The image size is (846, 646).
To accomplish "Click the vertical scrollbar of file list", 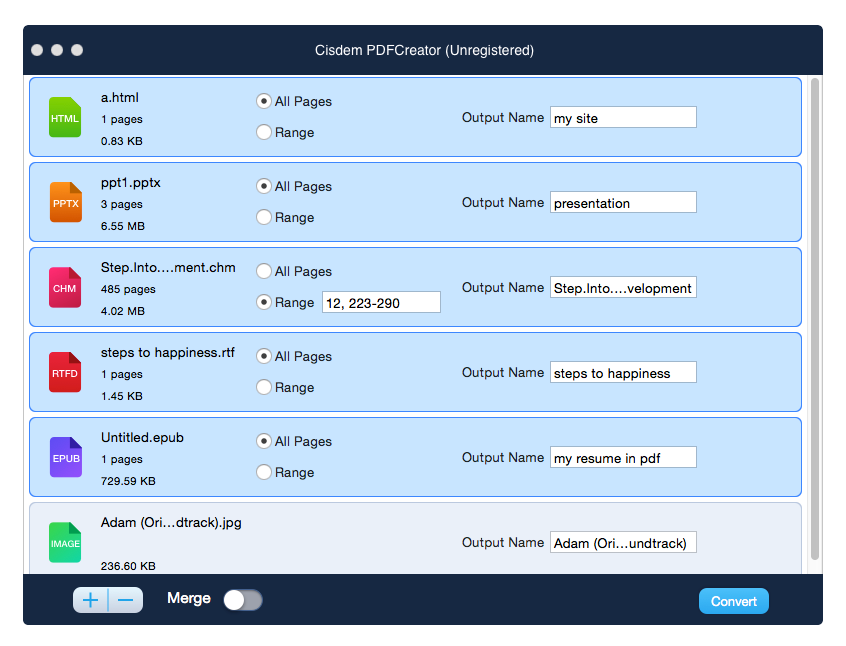I will pyautogui.click(x=815, y=318).
